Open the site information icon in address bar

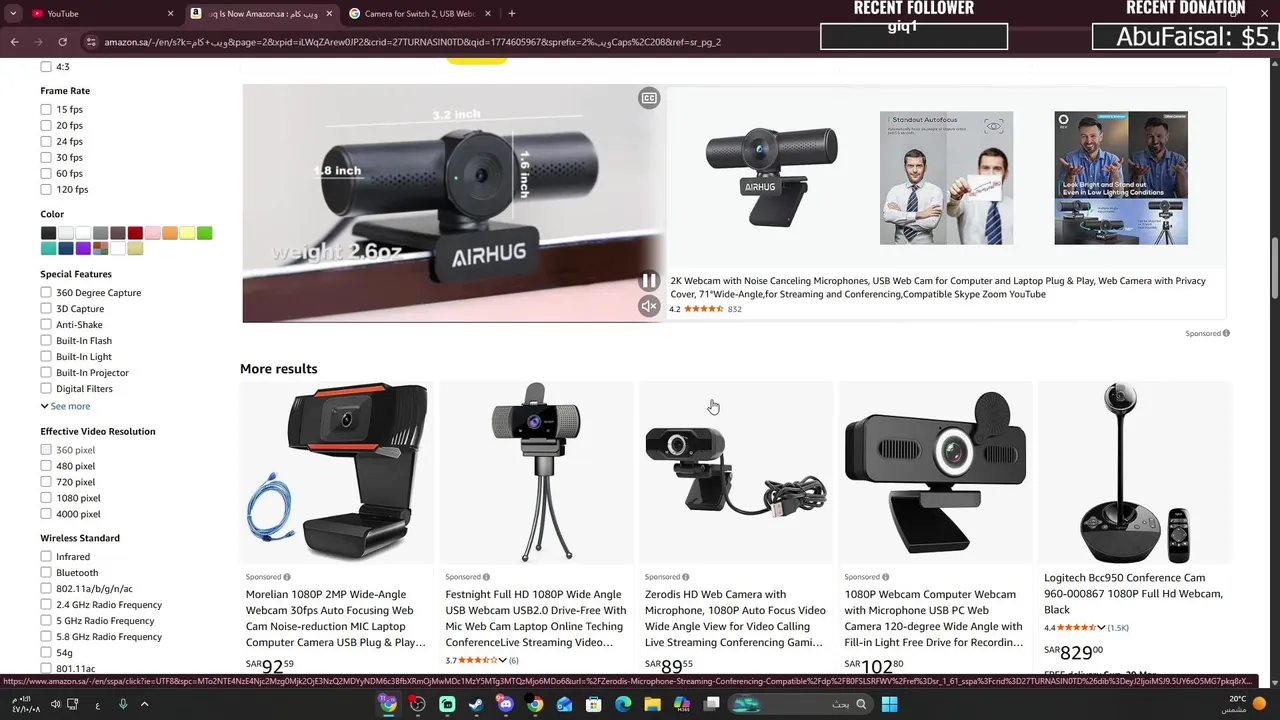coord(91,42)
